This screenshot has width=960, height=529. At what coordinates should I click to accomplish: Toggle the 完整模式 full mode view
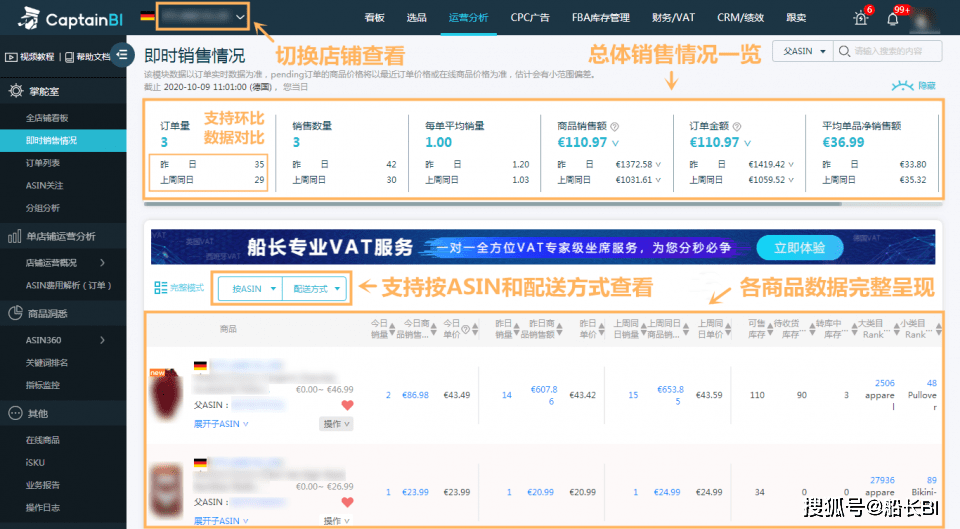pyautogui.click(x=179, y=288)
